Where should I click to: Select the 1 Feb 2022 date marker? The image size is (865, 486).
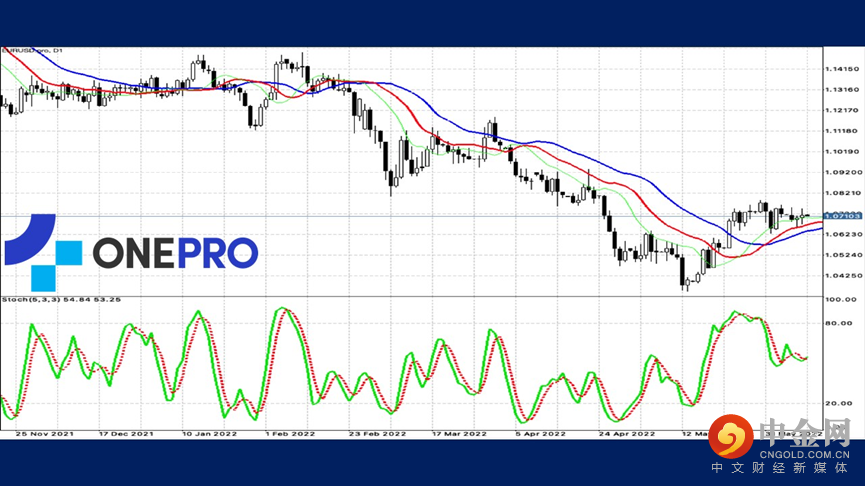(x=290, y=434)
